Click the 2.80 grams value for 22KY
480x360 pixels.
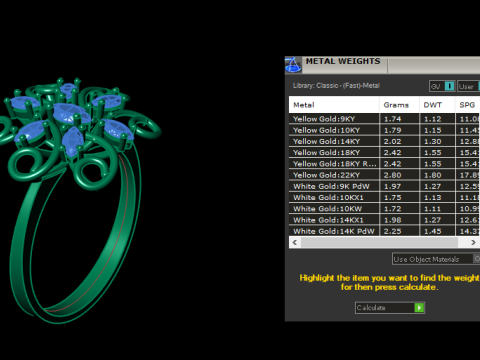(x=392, y=175)
